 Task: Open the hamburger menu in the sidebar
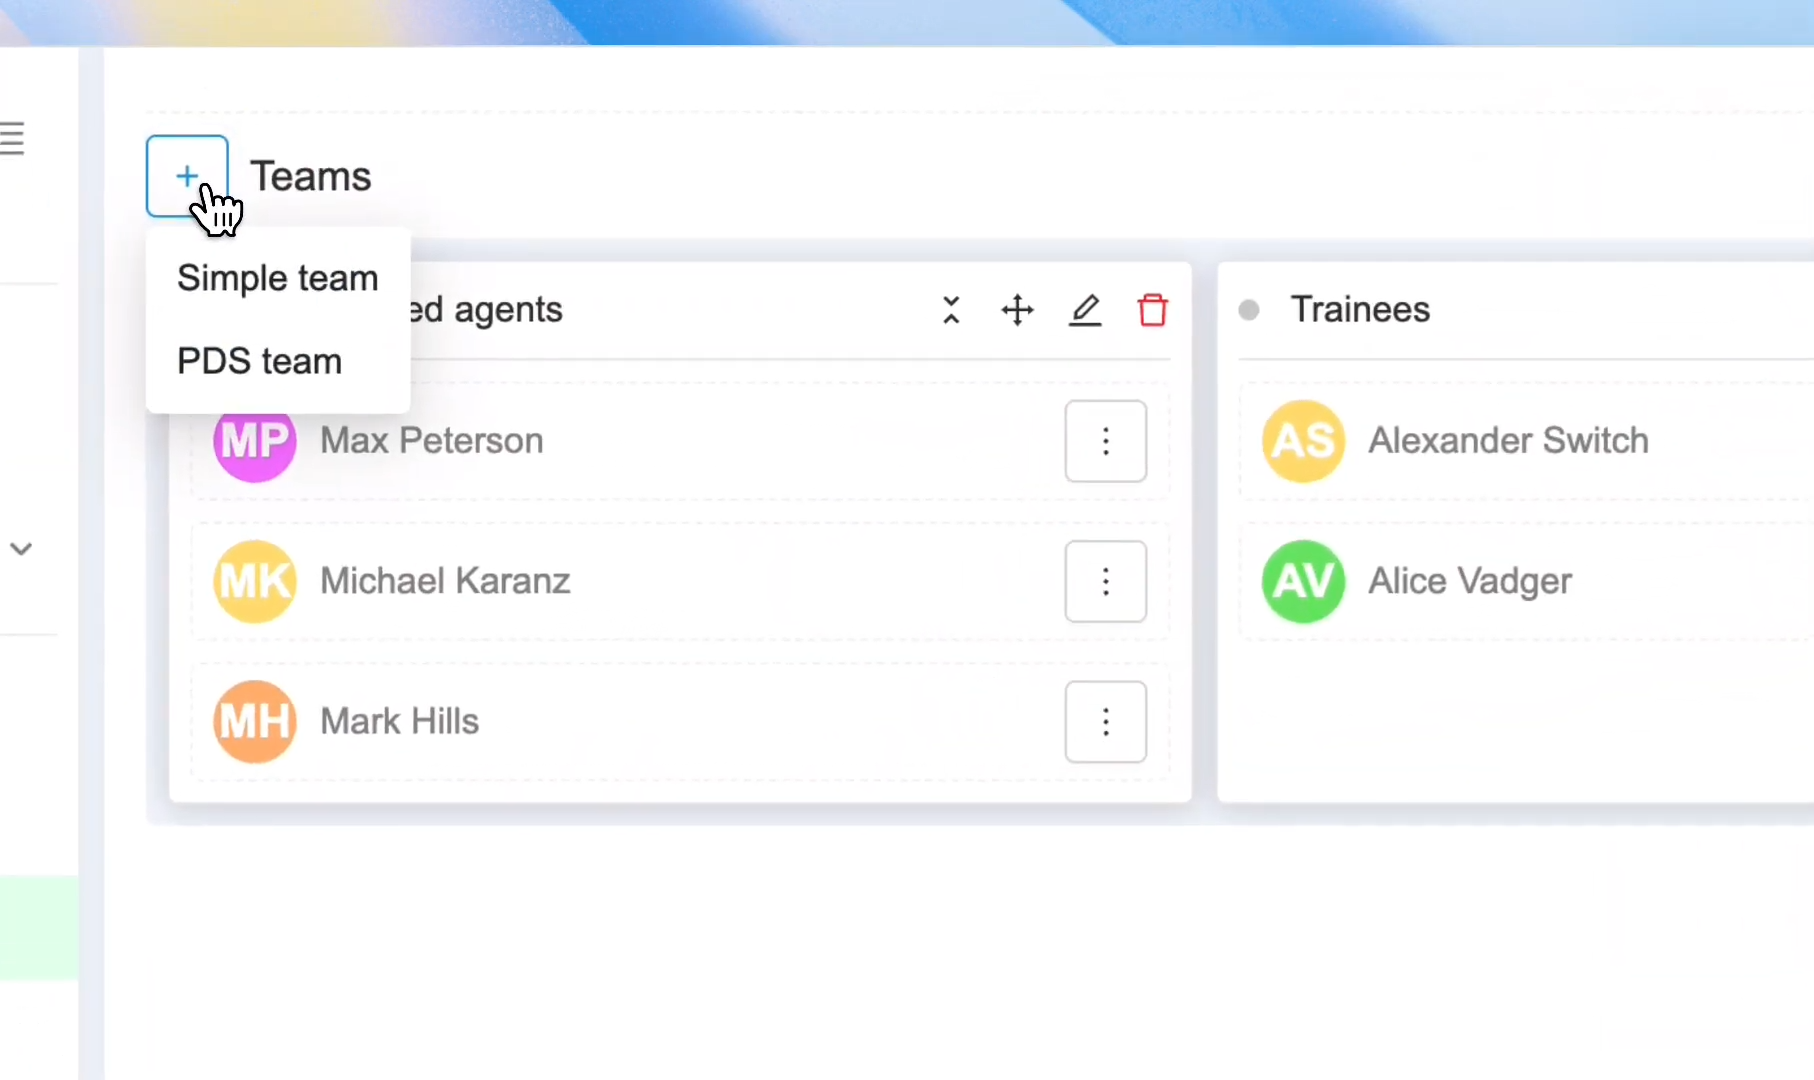tap(12, 138)
